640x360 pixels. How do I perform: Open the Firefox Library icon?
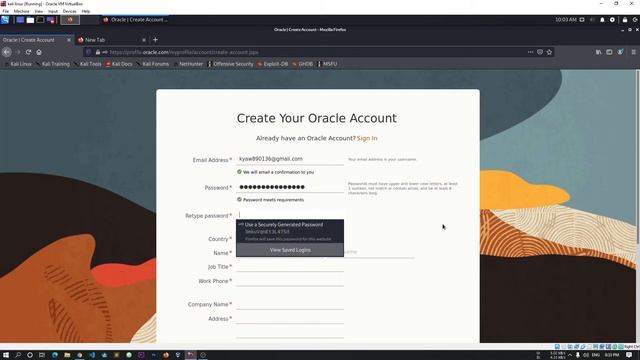598,52
